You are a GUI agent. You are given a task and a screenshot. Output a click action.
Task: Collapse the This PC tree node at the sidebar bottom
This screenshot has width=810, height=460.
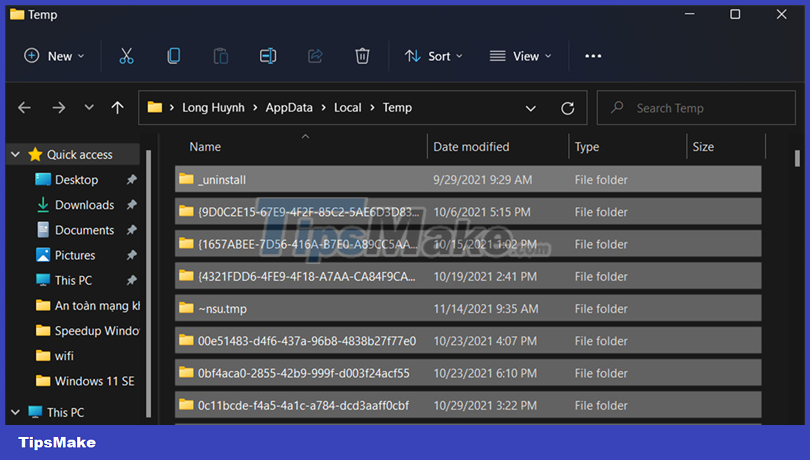coord(15,412)
